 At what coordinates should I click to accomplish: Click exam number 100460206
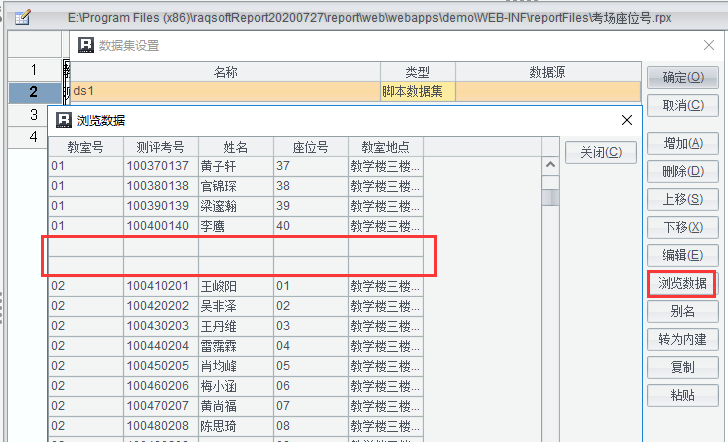161,386
